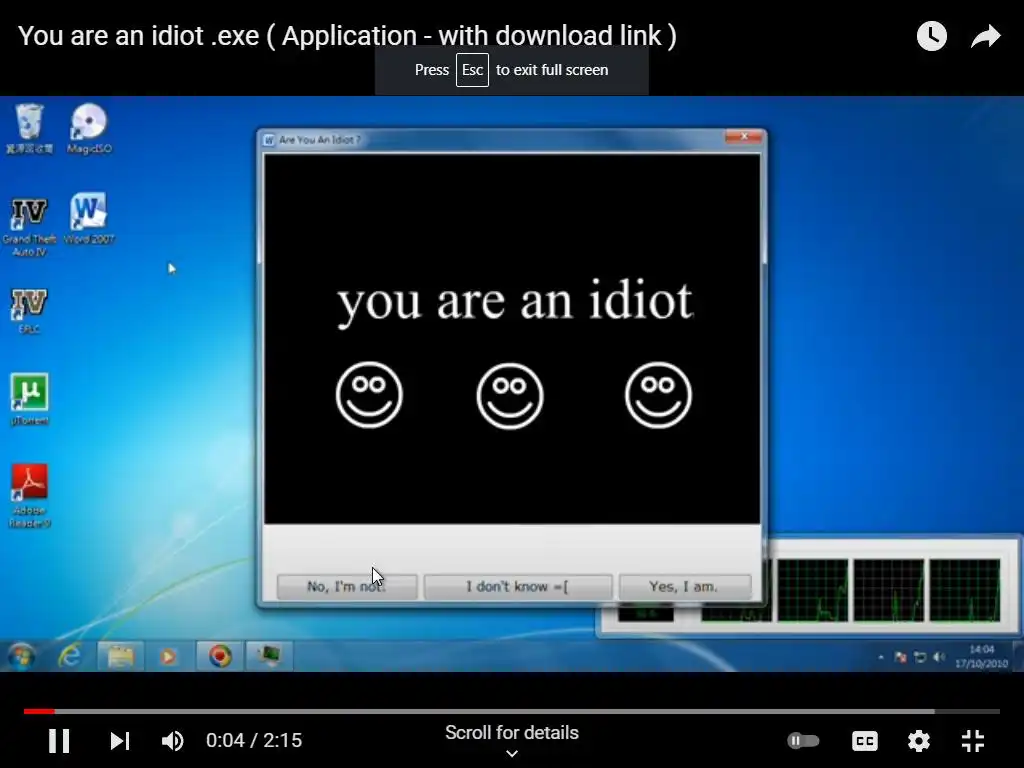Open Windows Media Player in taskbar
Image resolution: width=1024 pixels, height=768 pixels.
(x=168, y=656)
